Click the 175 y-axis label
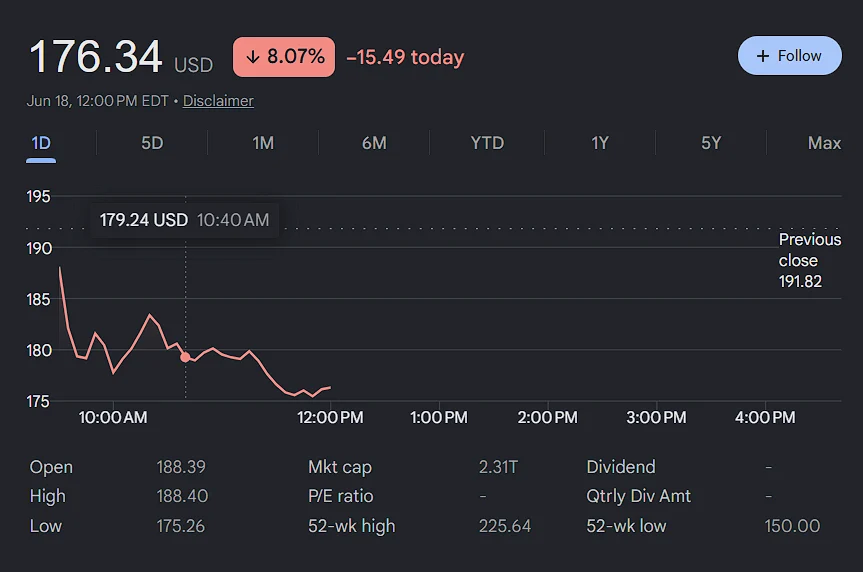 (38, 401)
